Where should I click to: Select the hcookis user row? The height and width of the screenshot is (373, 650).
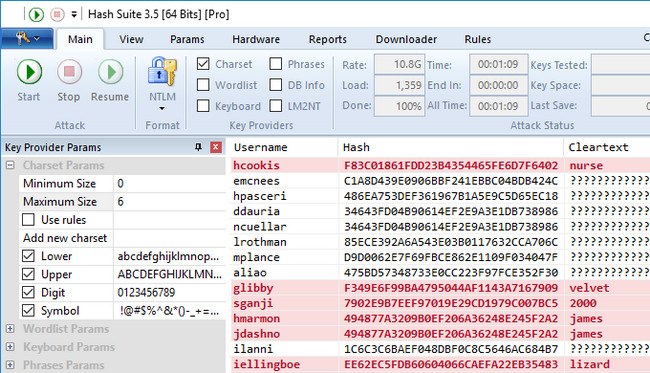440,165
